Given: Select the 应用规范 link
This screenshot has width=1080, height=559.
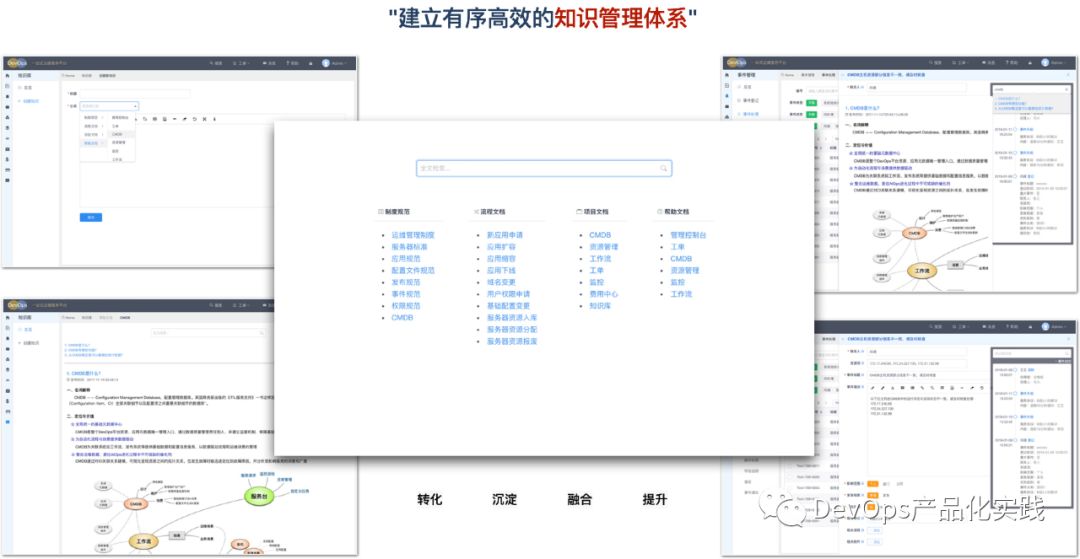Looking at the screenshot, I should pos(406,259).
